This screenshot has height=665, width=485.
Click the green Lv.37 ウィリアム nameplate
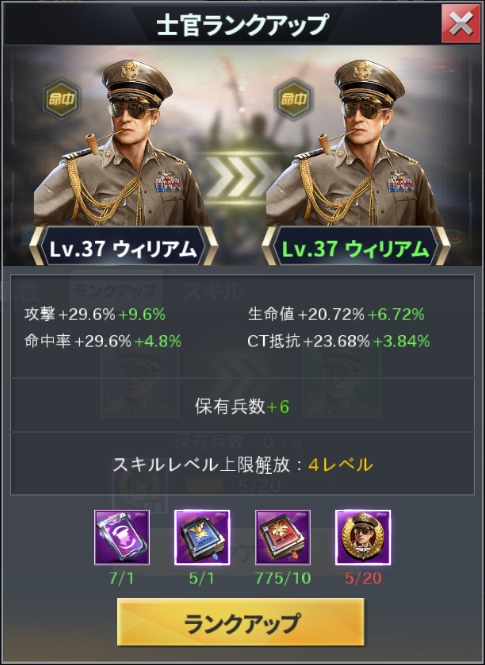(355, 249)
